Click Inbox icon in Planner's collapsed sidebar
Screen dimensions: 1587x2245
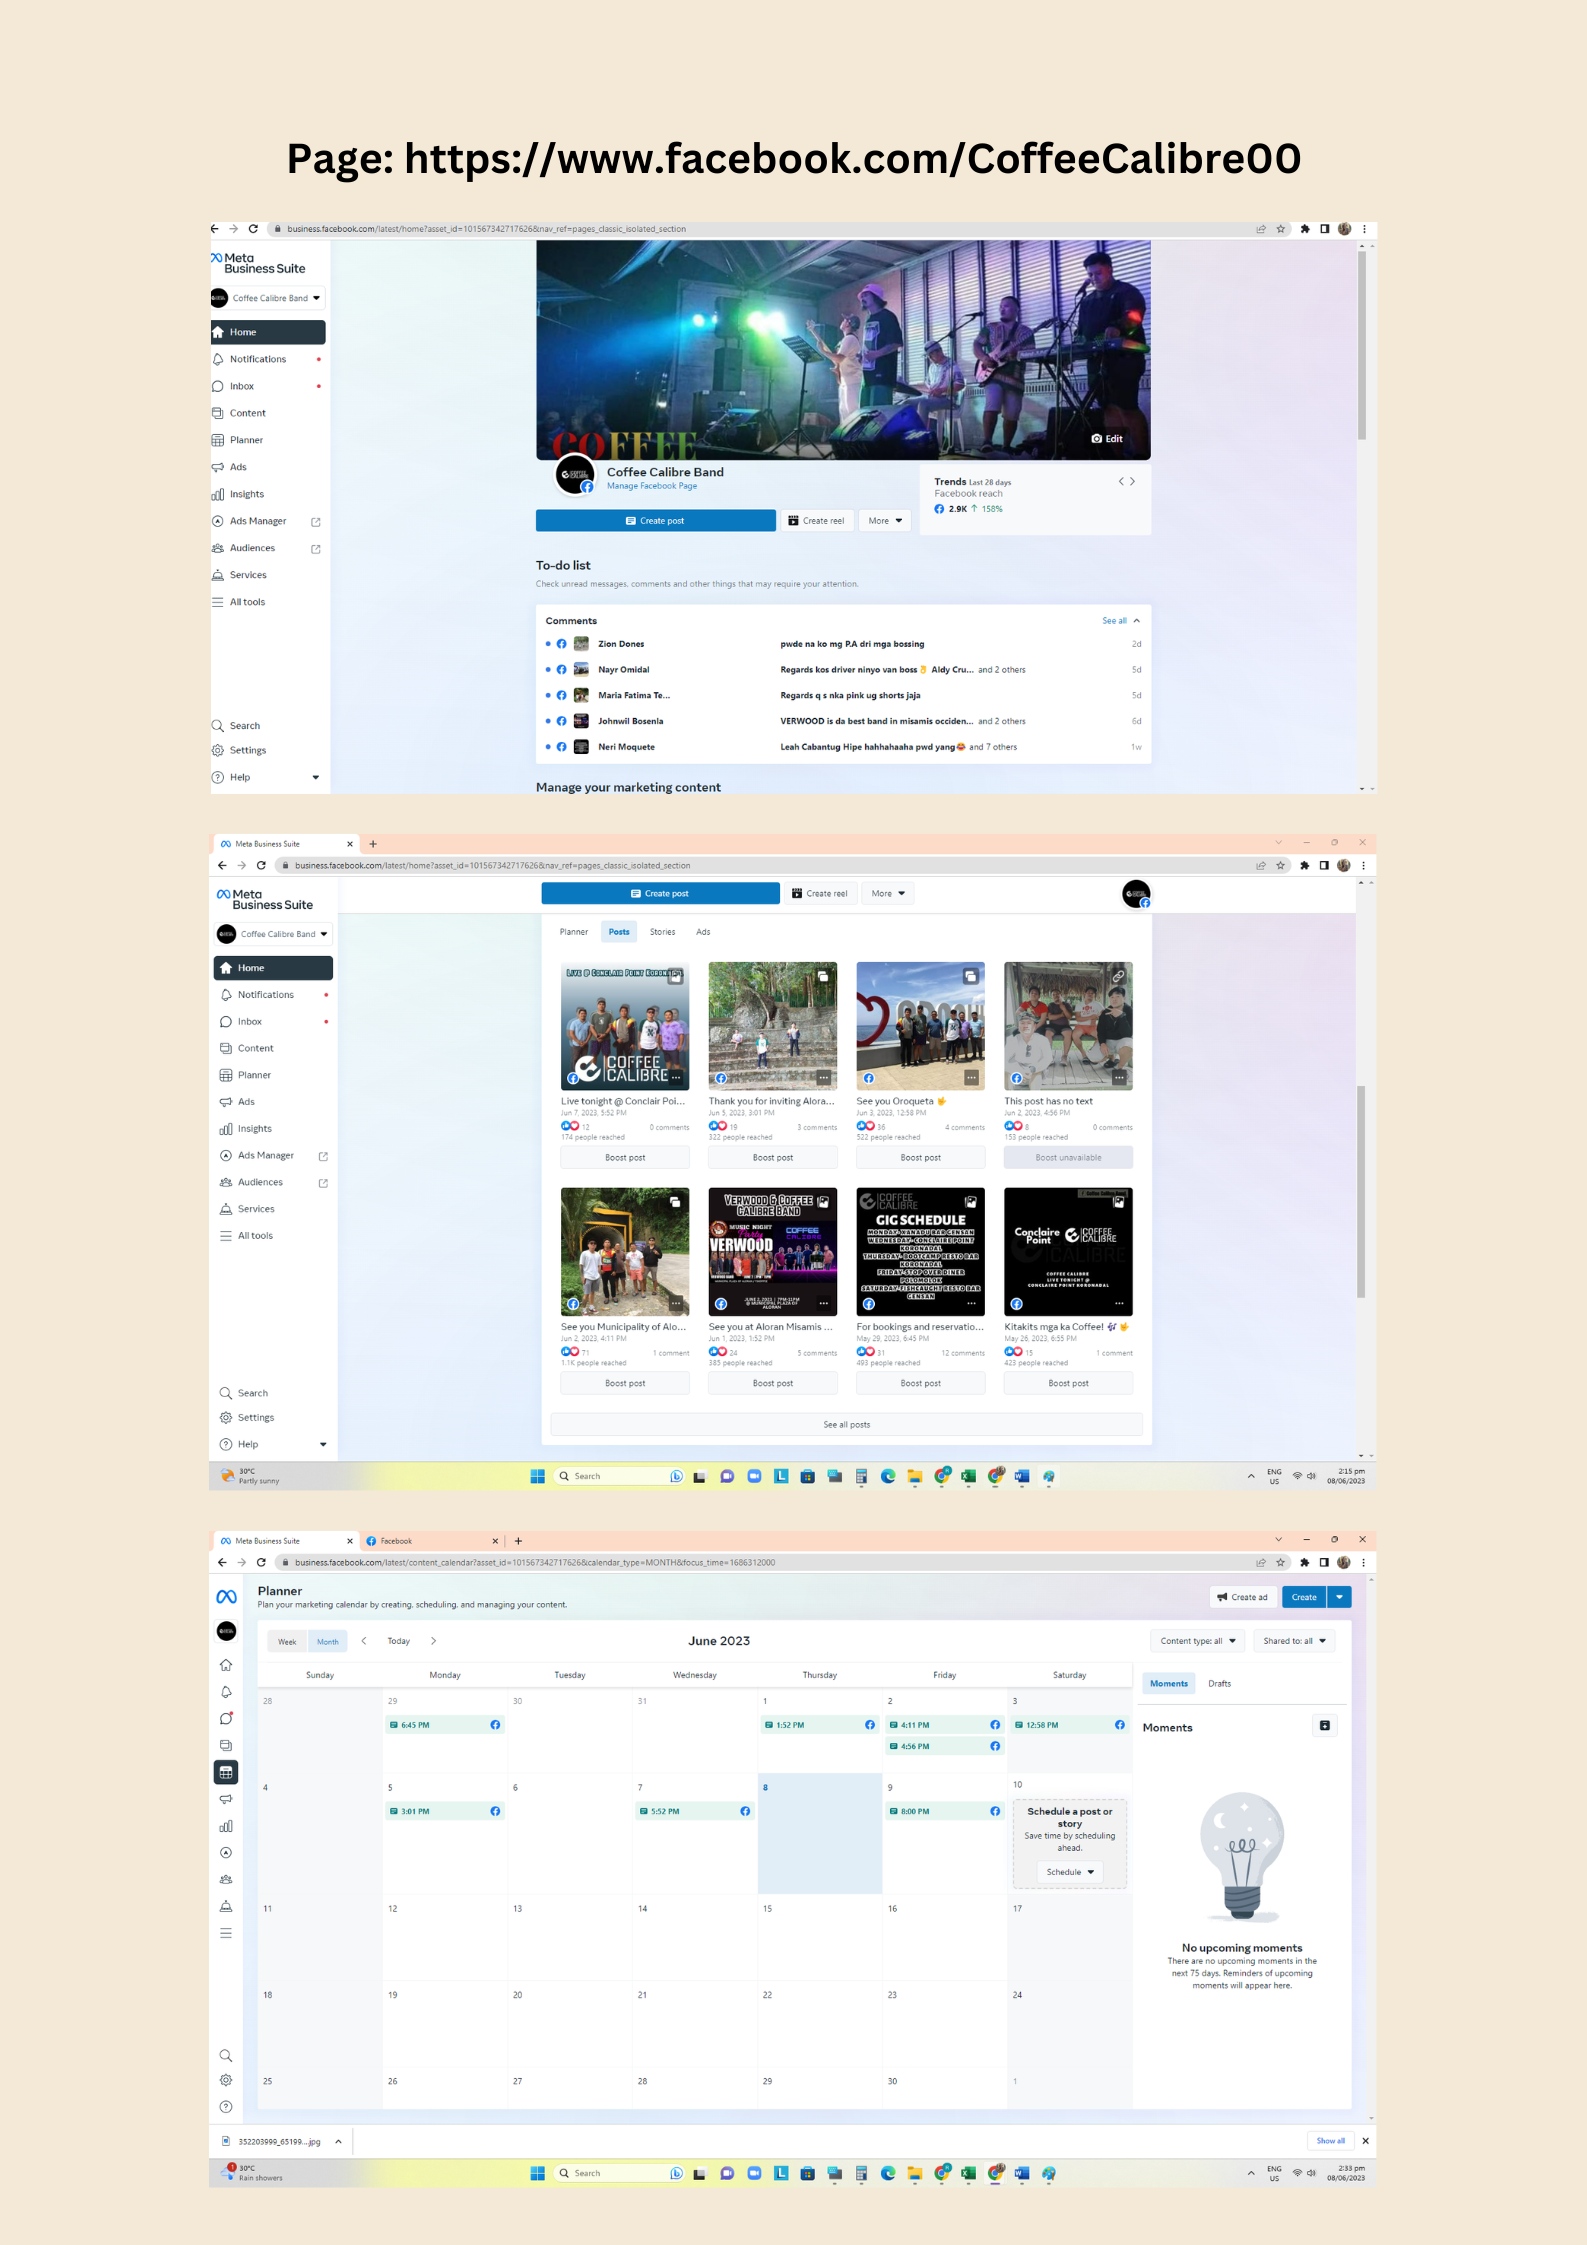coord(226,1719)
